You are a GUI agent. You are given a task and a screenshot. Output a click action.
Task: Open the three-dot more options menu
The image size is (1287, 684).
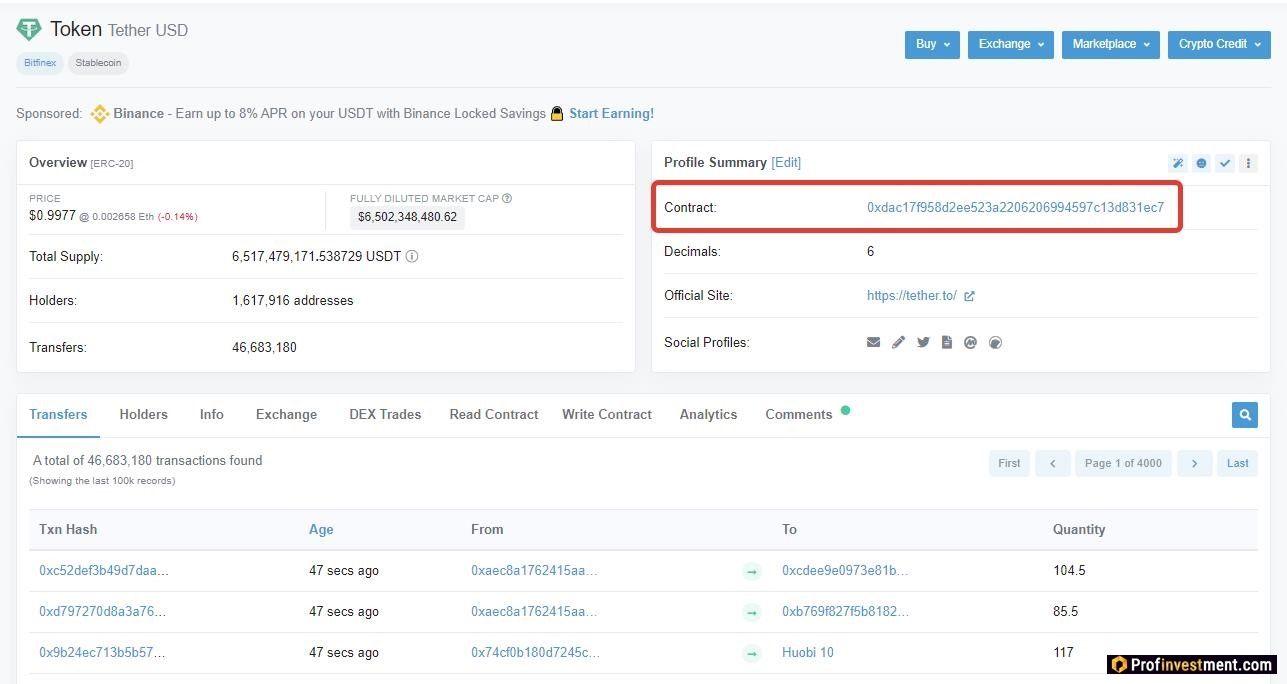(x=1248, y=163)
